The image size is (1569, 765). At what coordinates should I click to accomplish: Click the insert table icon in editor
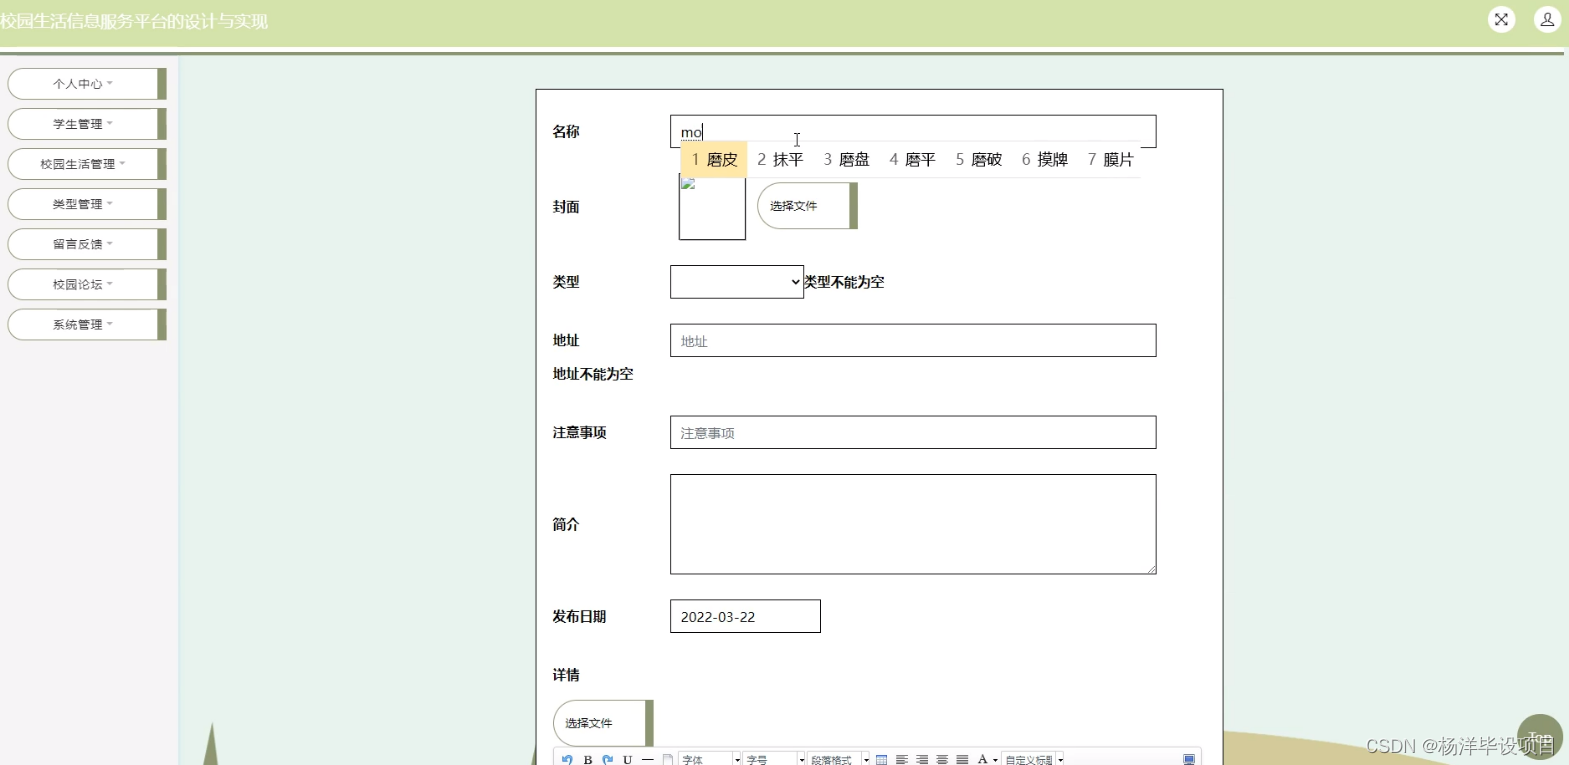[x=881, y=760]
